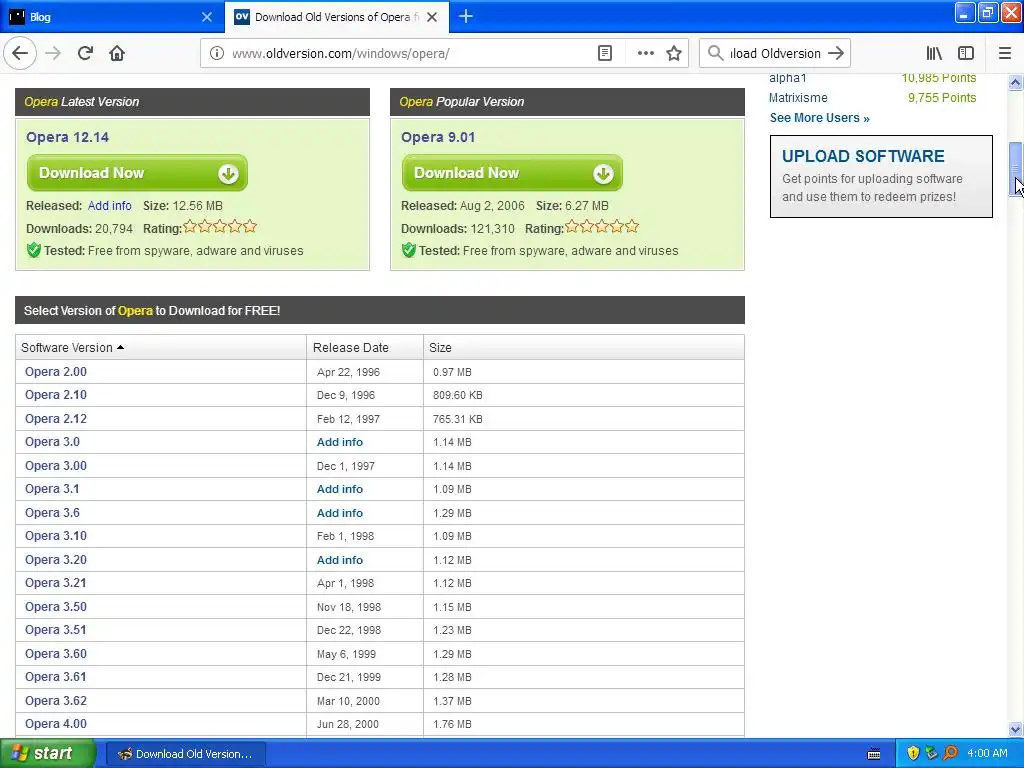Open Opera 2.12 version link
This screenshot has height=768, width=1024.
pos(56,419)
